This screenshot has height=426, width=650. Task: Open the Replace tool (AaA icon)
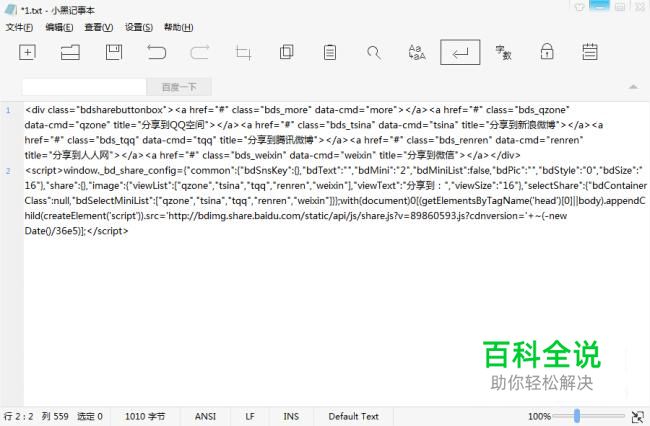[x=417, y=52]
